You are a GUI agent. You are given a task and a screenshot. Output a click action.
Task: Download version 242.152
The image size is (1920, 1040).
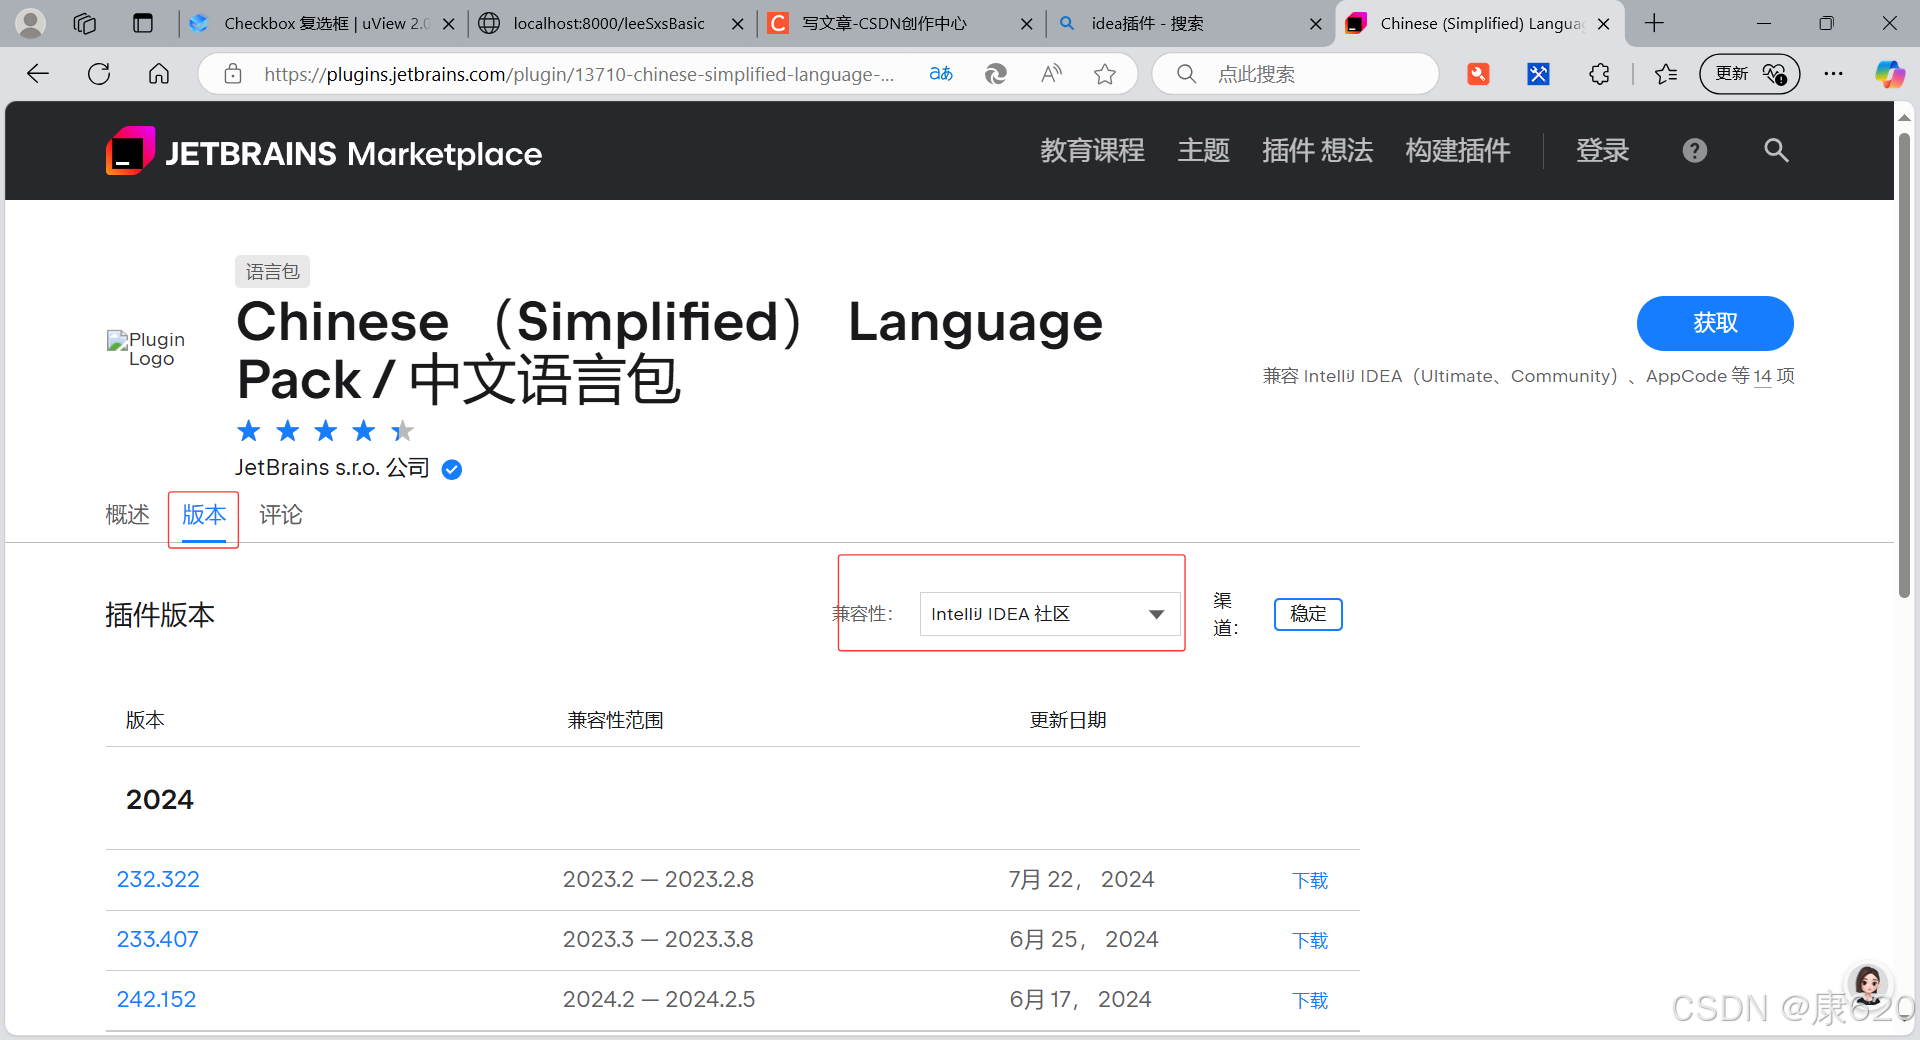tap(1310, 1001)
